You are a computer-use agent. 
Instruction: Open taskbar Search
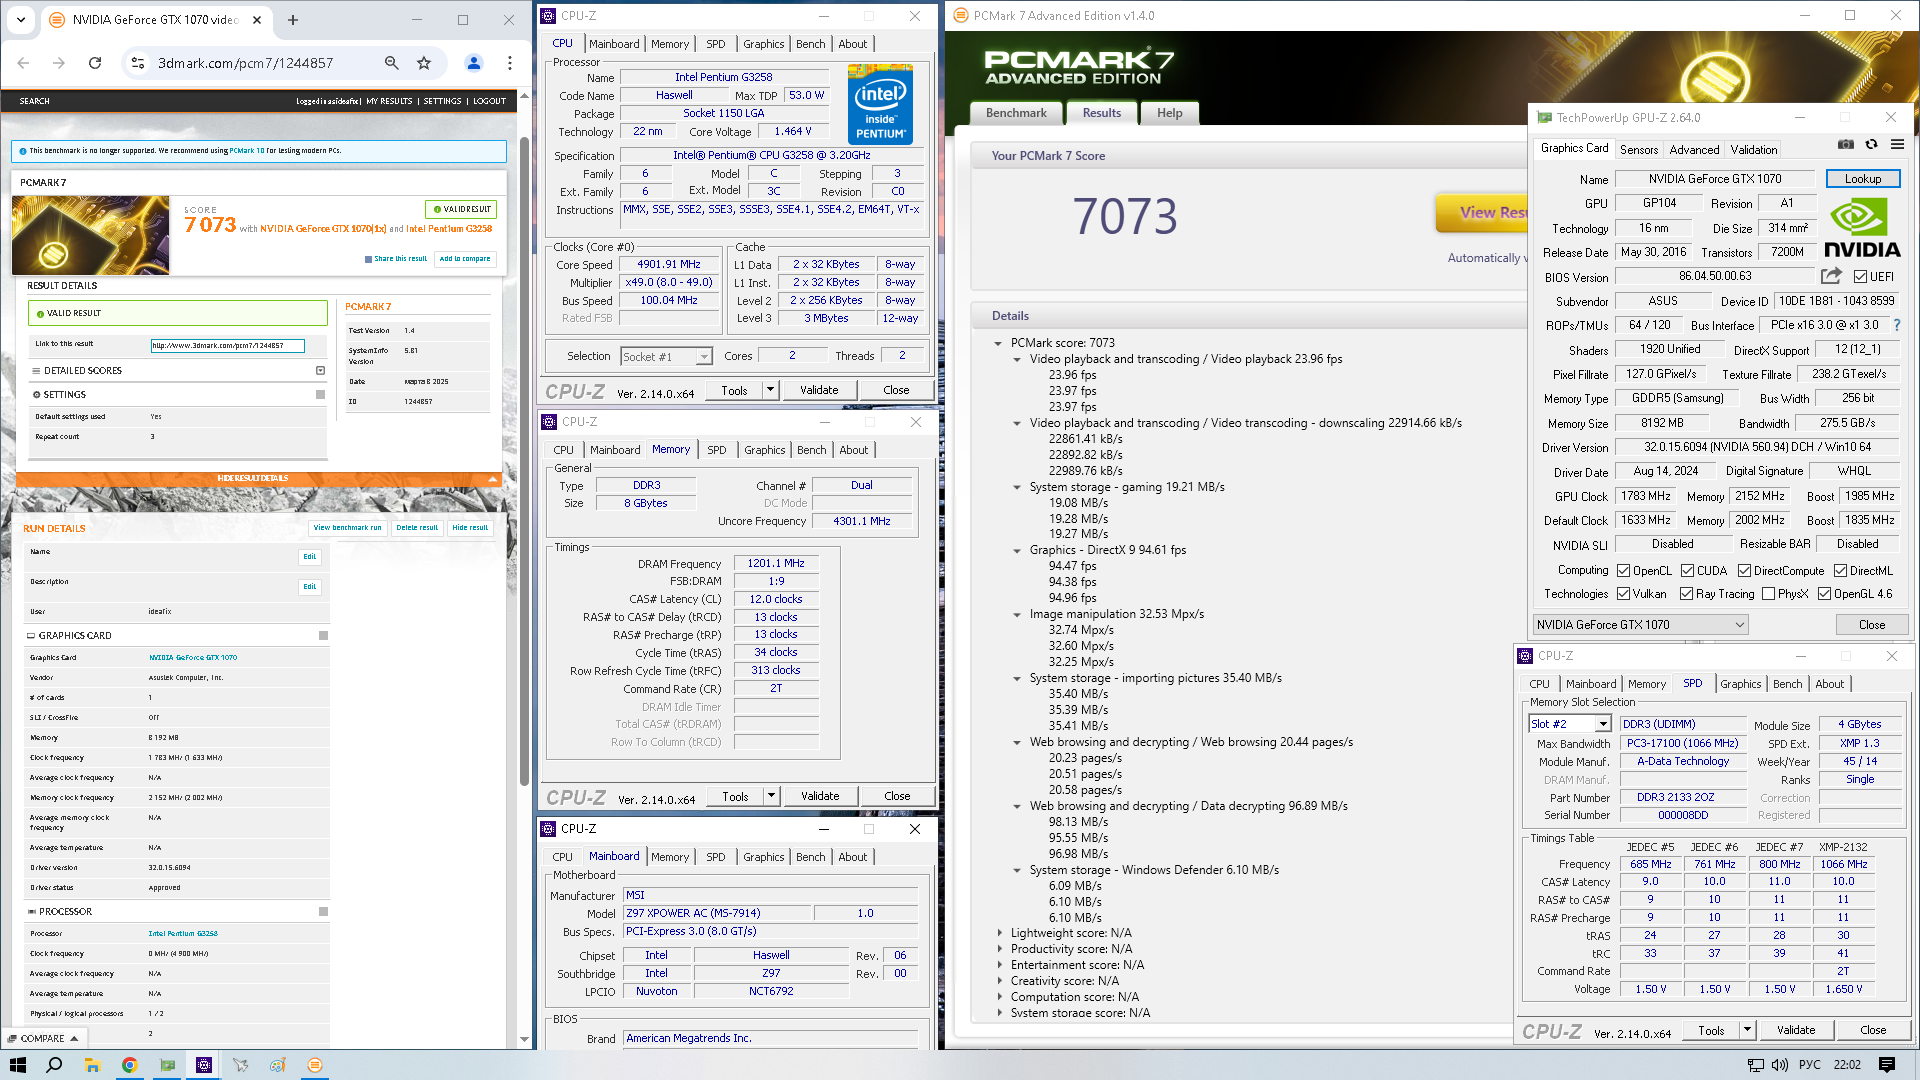(55, 1065)
